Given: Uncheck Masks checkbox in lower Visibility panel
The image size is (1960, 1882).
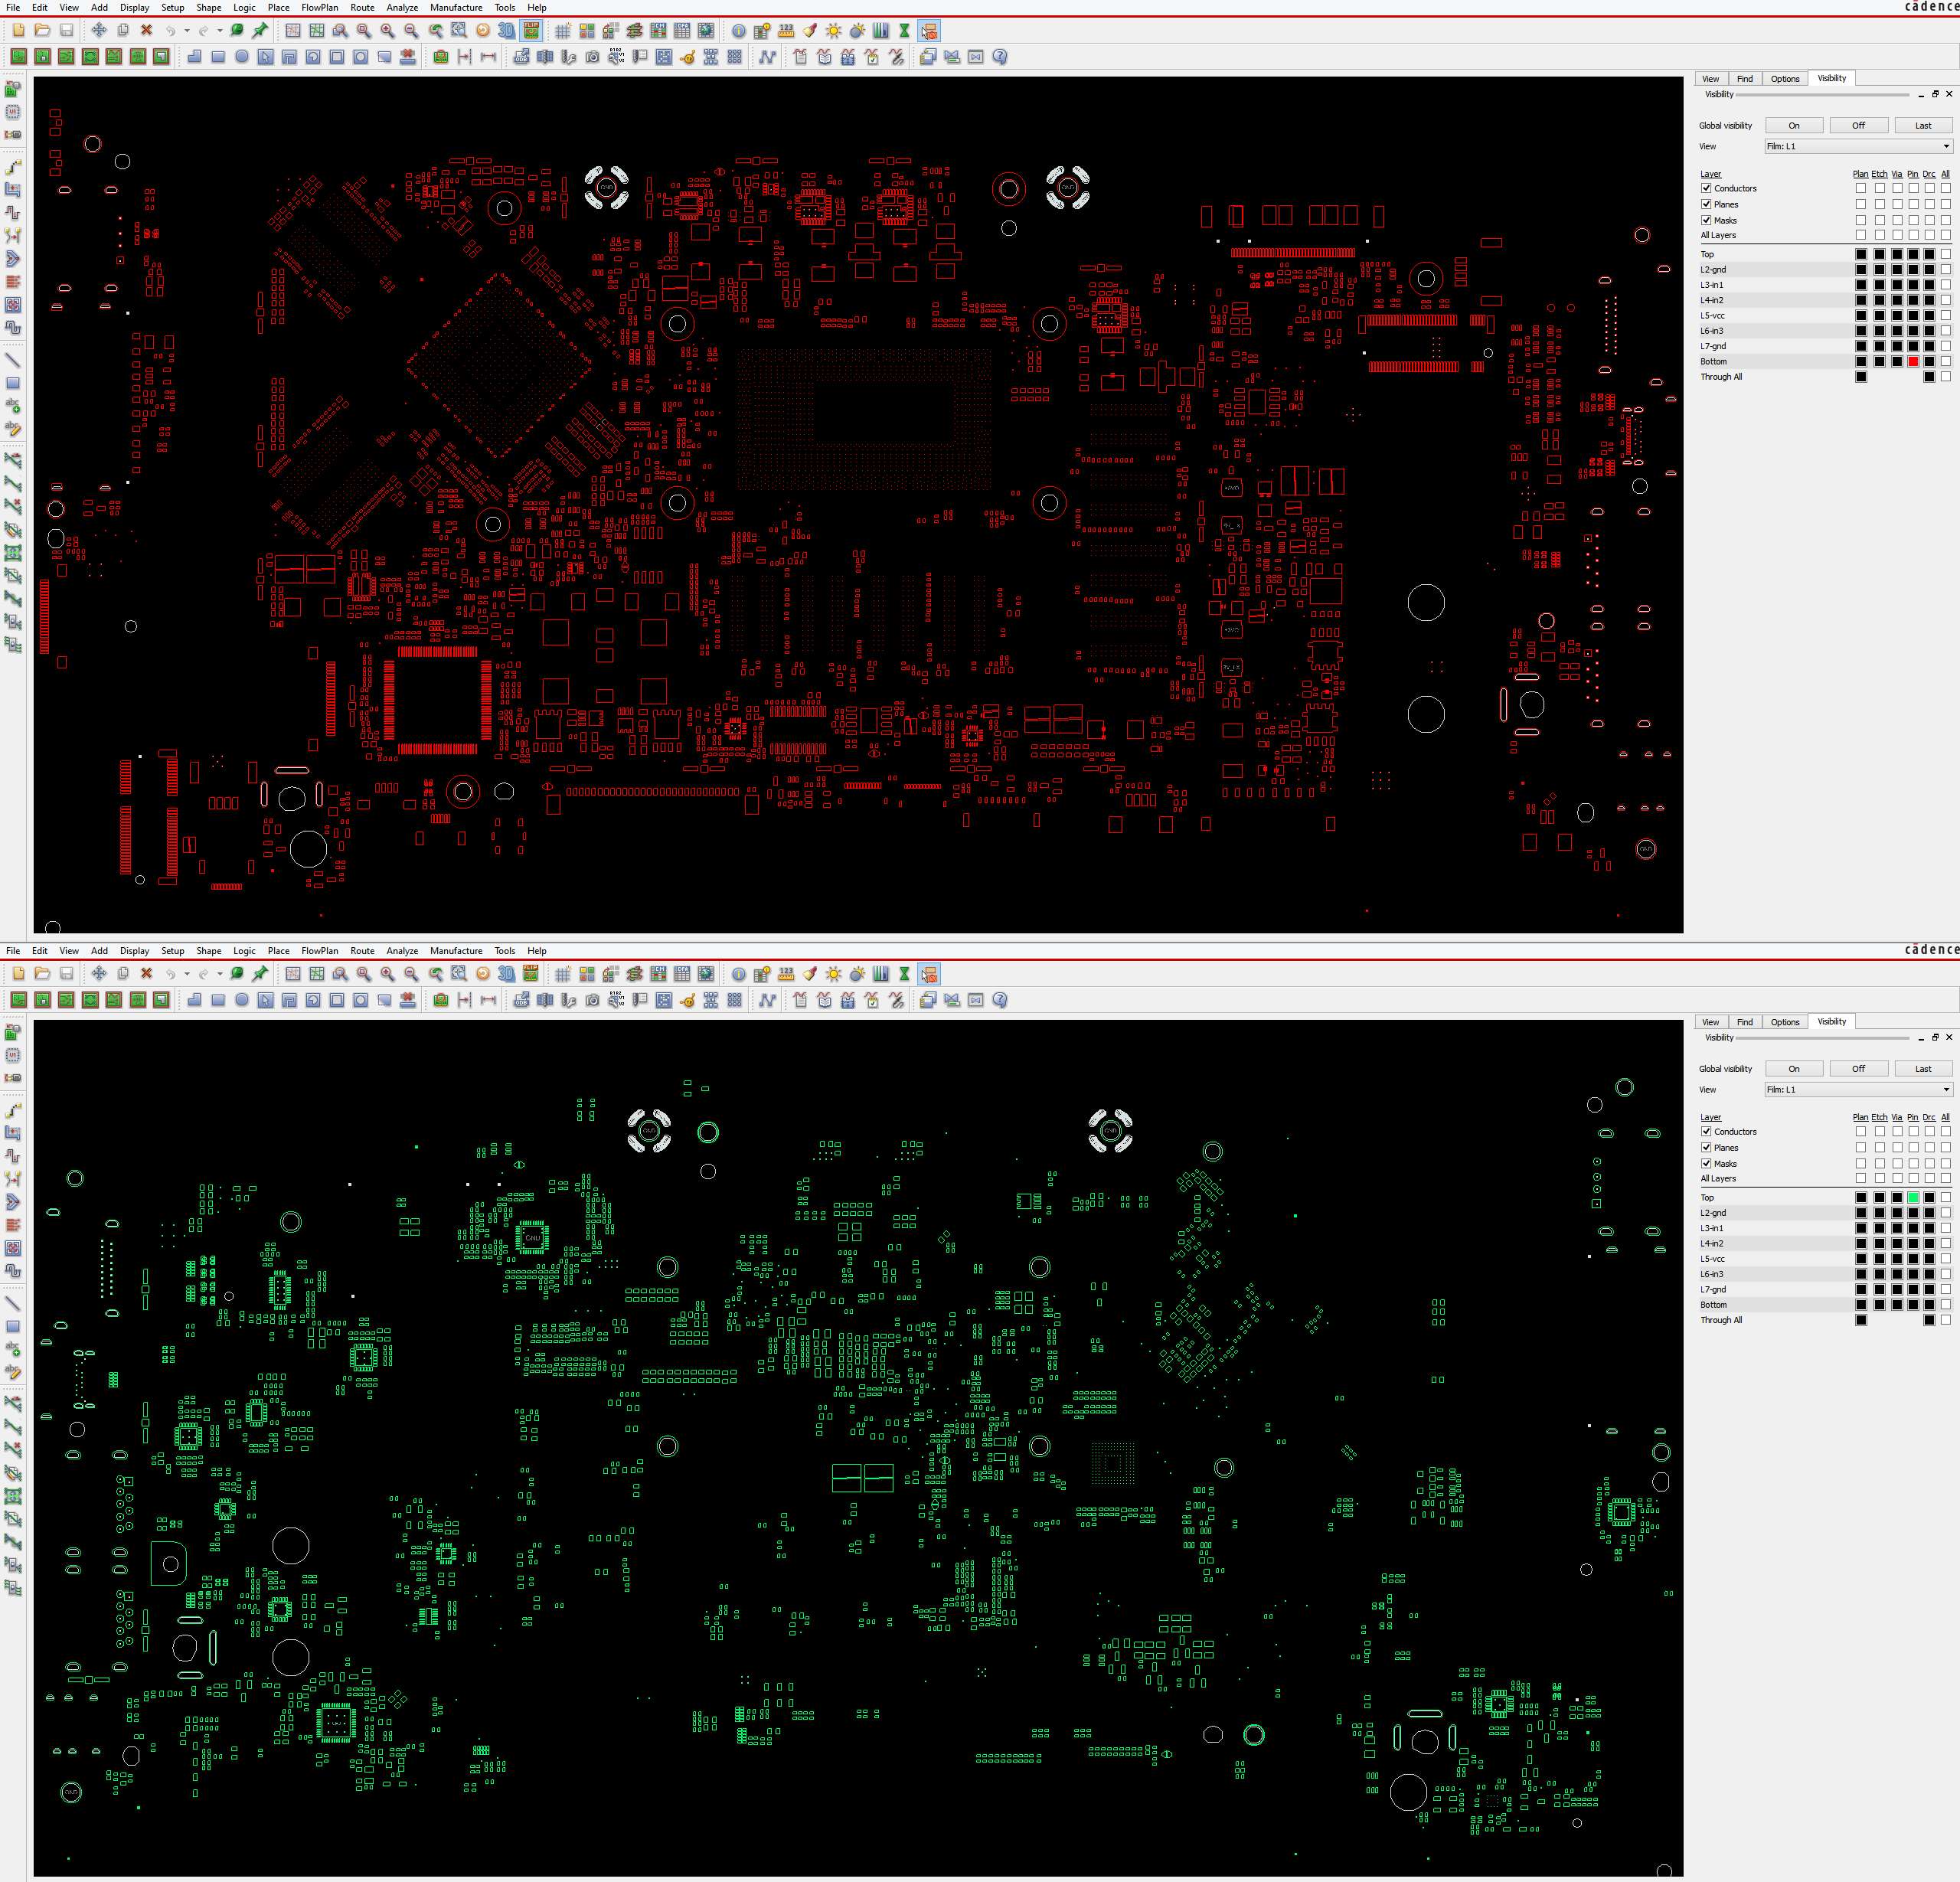Looking at the screenshot, I should click(x=1707, y=1163).
